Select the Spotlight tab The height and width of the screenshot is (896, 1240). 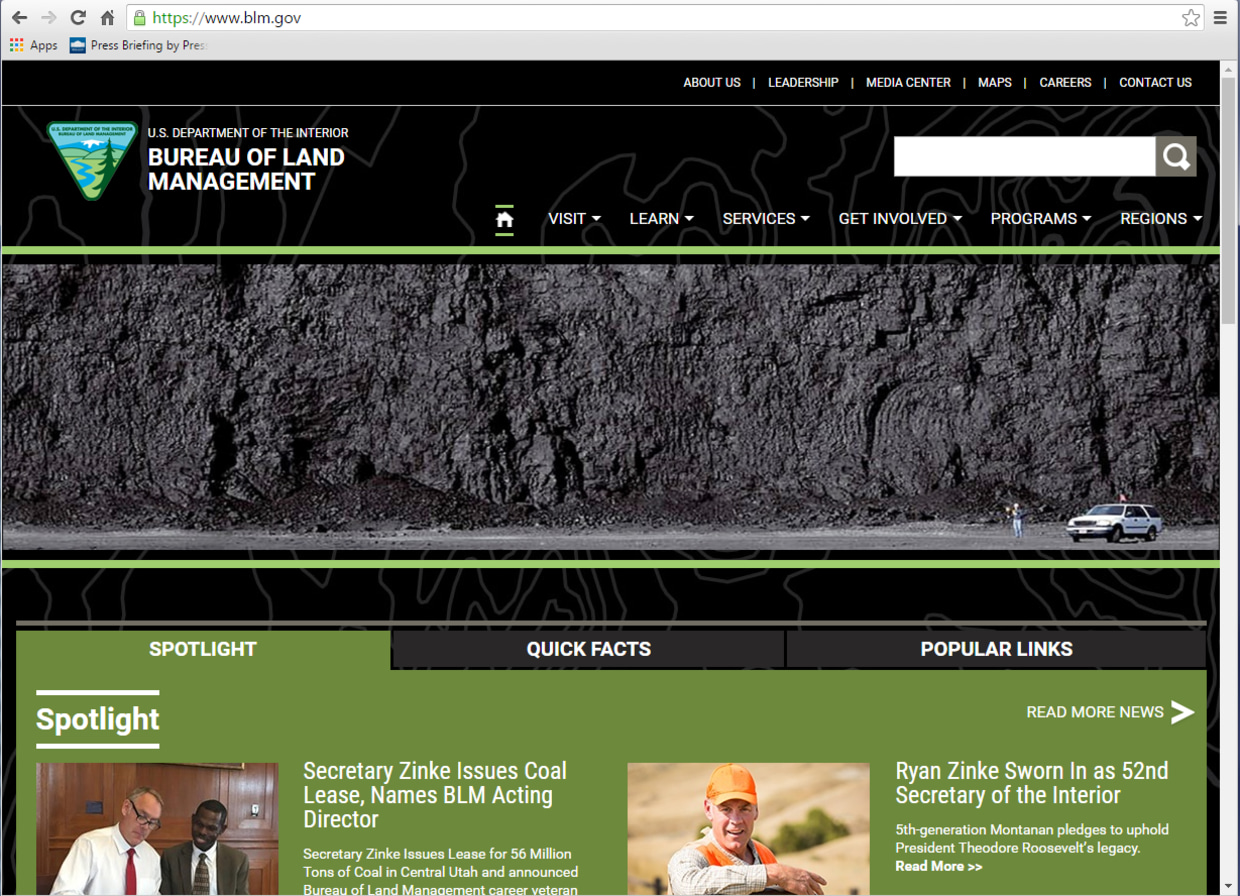pos(203,649)
